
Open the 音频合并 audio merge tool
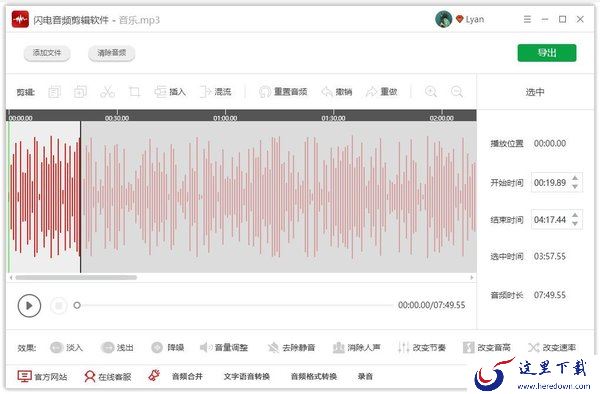point(187,376)
